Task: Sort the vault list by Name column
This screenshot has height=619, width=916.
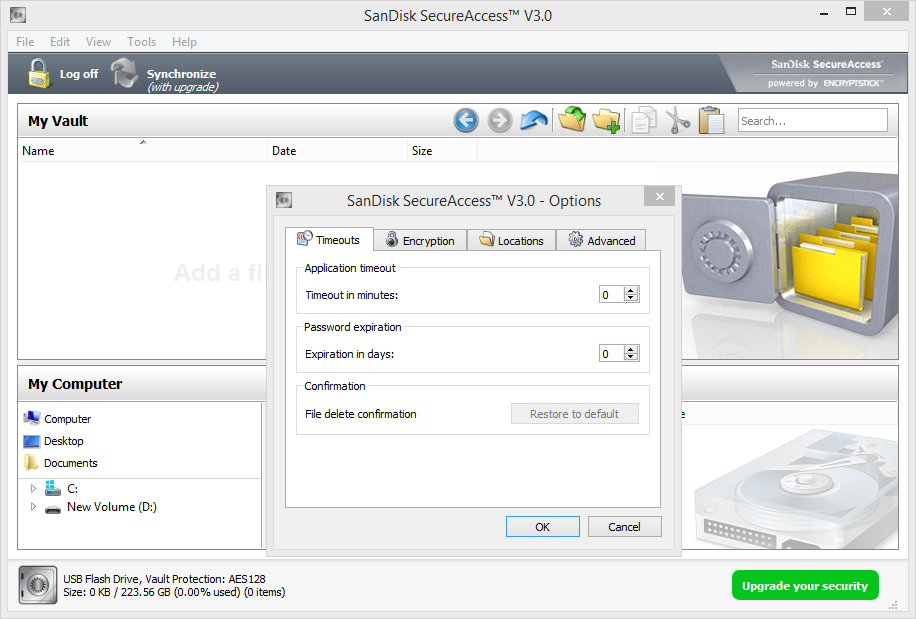Action: tap(143, 151)
